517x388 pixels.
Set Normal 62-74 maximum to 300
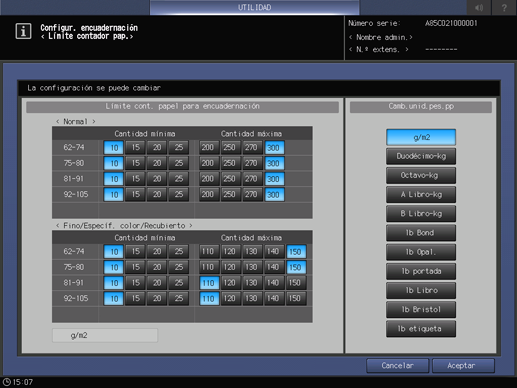[274, 147]
